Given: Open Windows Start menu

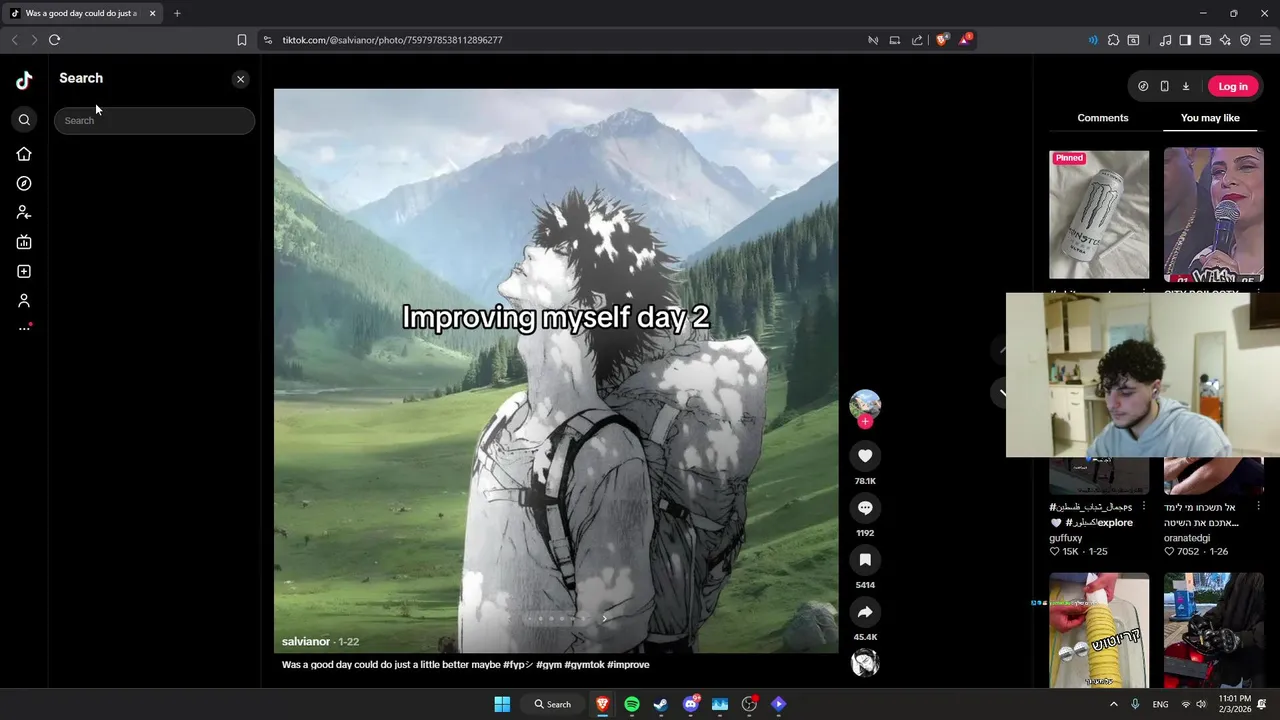Looking at the screenshot, I should coord(502,704).
